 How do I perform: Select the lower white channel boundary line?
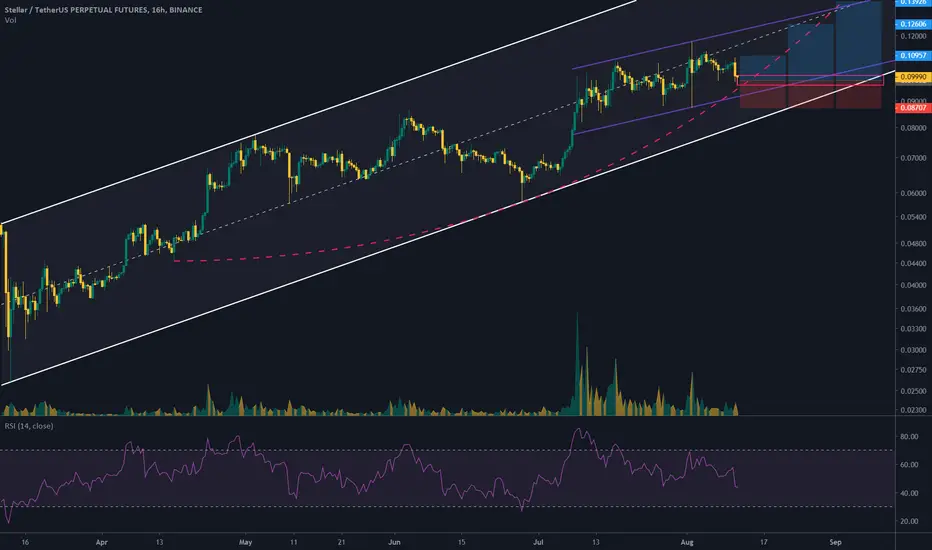446,228
